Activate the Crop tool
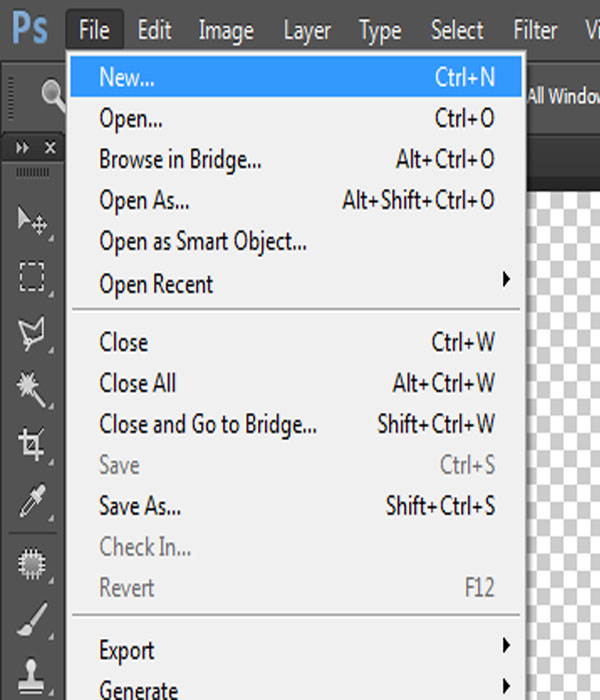600x700 pixels. pos(32,443)
